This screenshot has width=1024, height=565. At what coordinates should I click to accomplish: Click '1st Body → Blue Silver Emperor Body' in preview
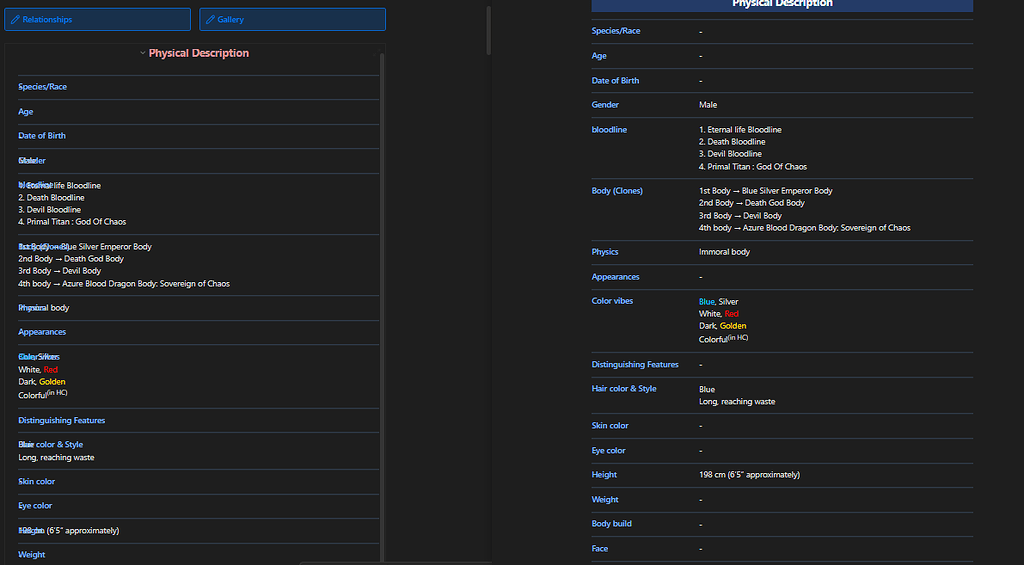tap(765, 191)
